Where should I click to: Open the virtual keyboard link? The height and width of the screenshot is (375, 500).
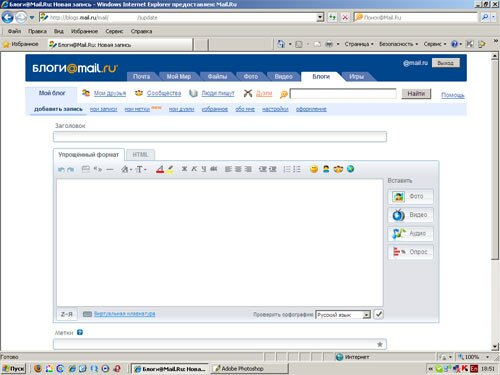tap(124, 314)
